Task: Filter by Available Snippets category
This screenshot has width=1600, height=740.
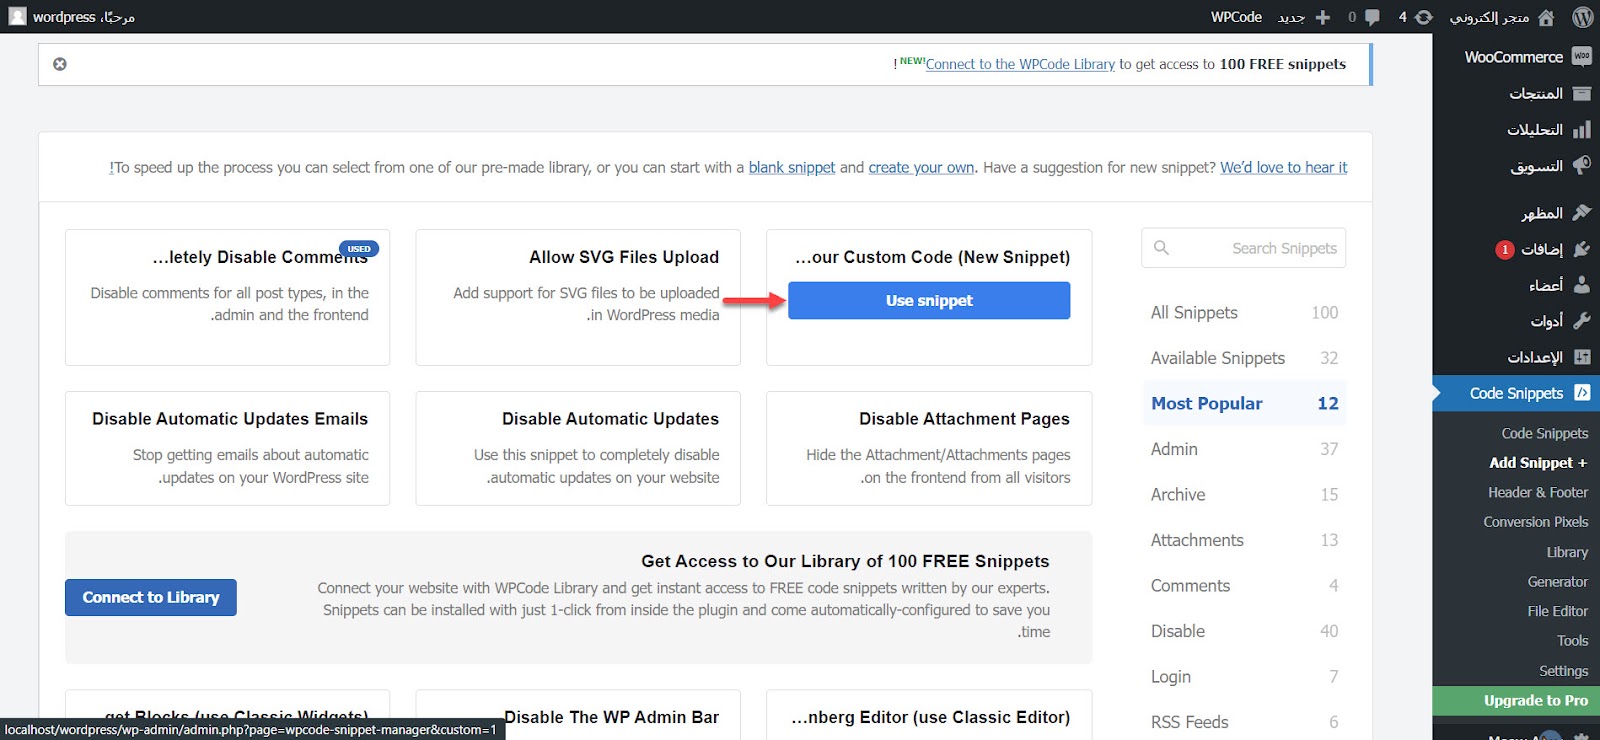Action: pos(1244,358)
